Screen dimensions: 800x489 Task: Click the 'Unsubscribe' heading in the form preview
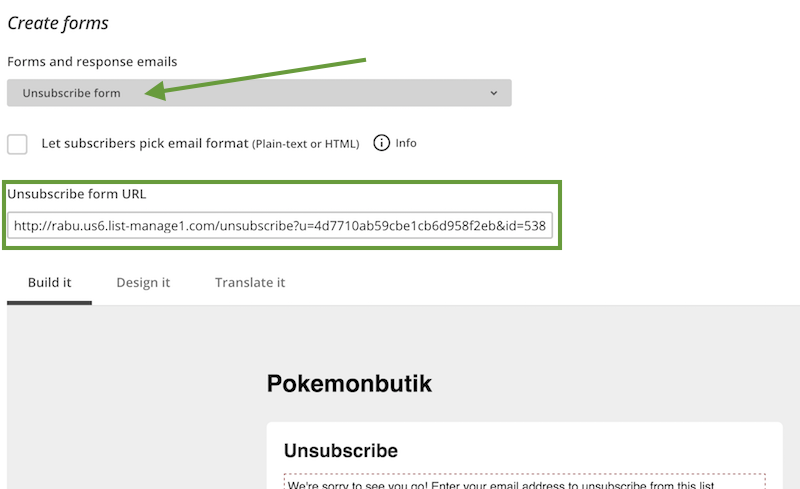coord(341,451)
